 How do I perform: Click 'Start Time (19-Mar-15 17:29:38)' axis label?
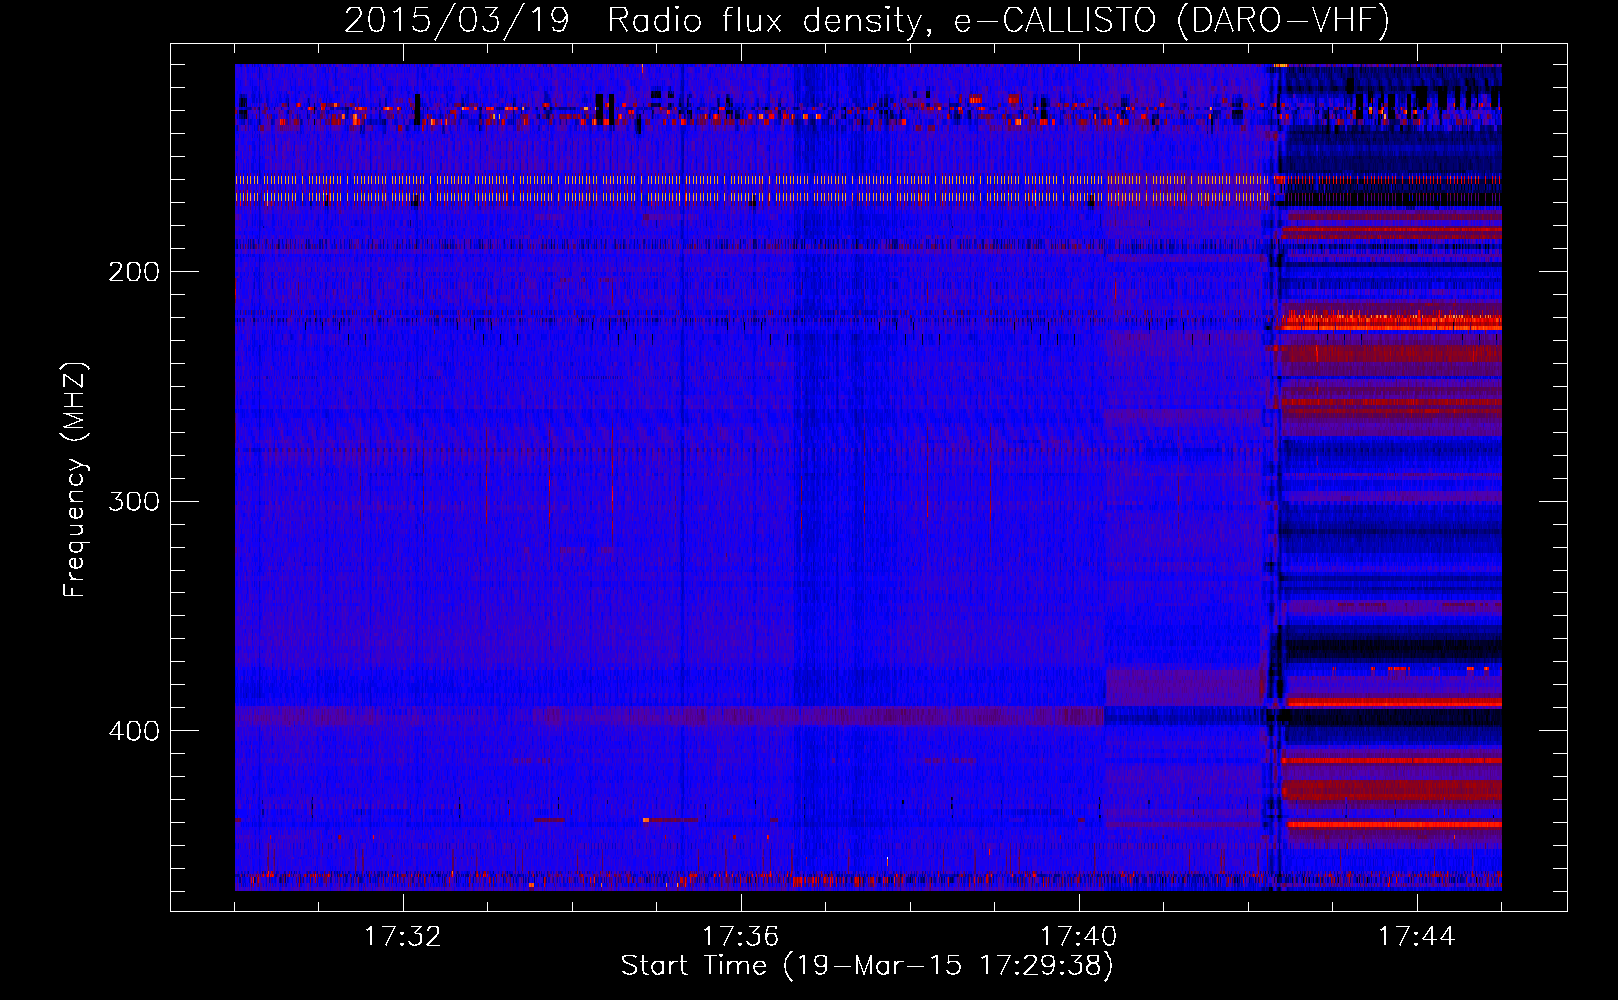tap(867, 966)
